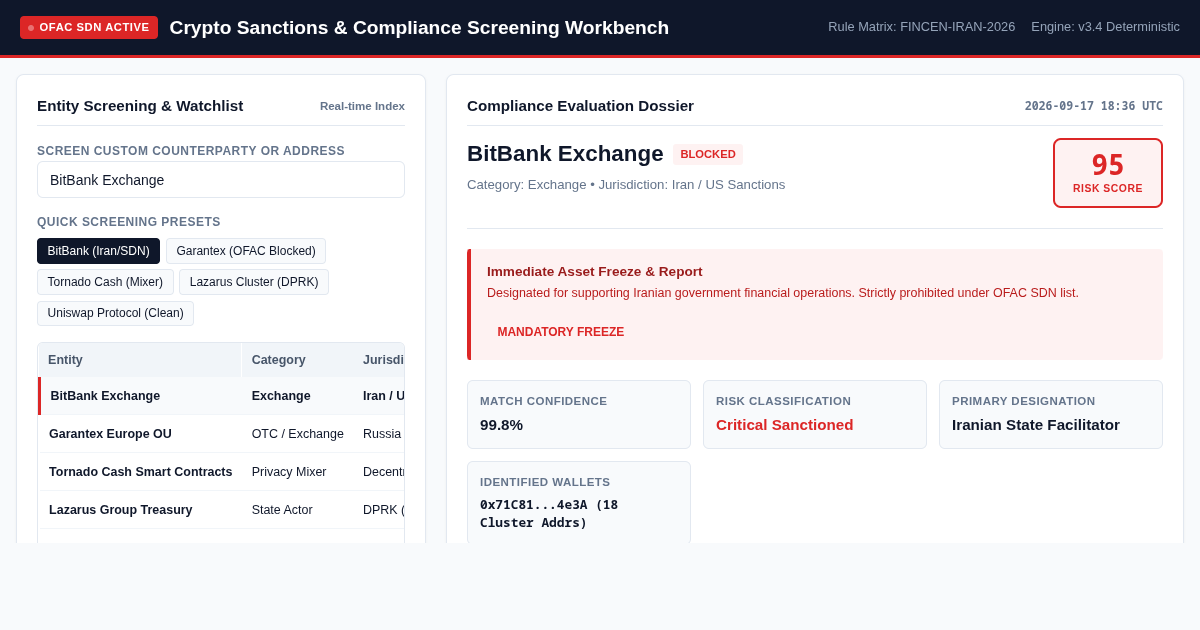The height and width of the screenshot is (630, 1200).
Task: Click the BitBank Exchange dossier title
Action: [565, 154]
